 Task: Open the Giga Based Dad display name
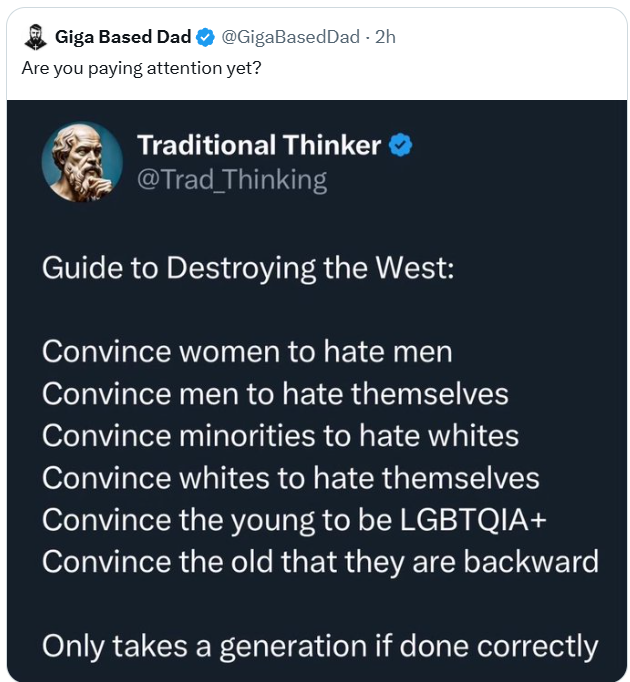123,38
